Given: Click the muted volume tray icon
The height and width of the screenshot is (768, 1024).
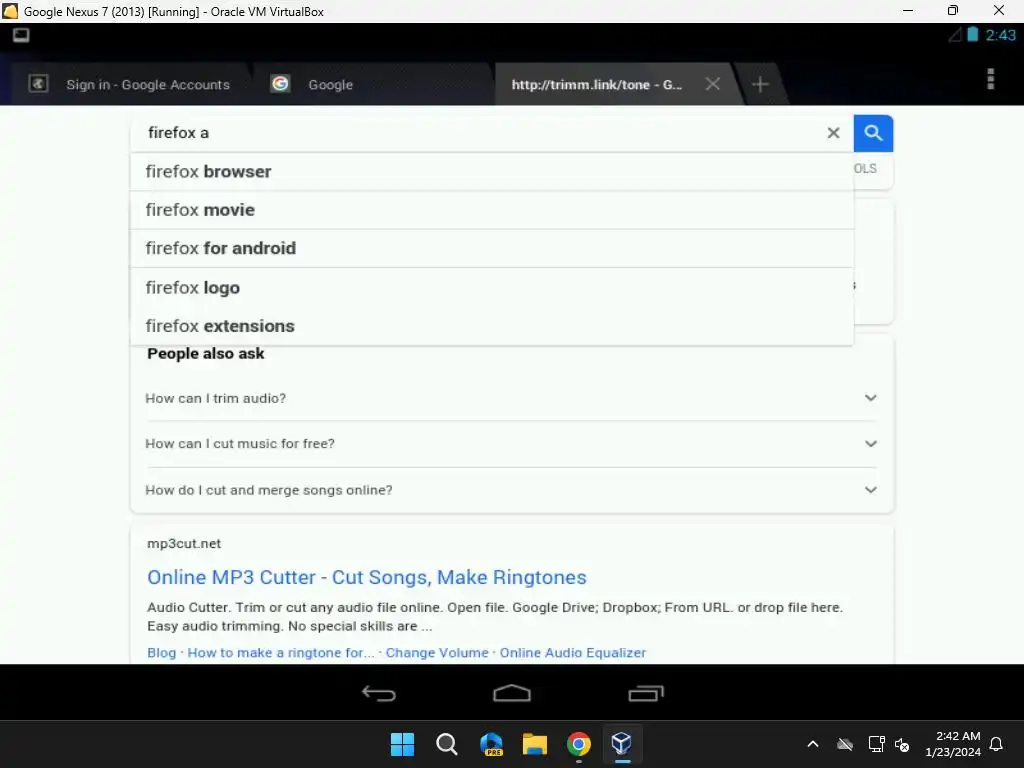Looking at the screenshot, I should pos(903,744).
